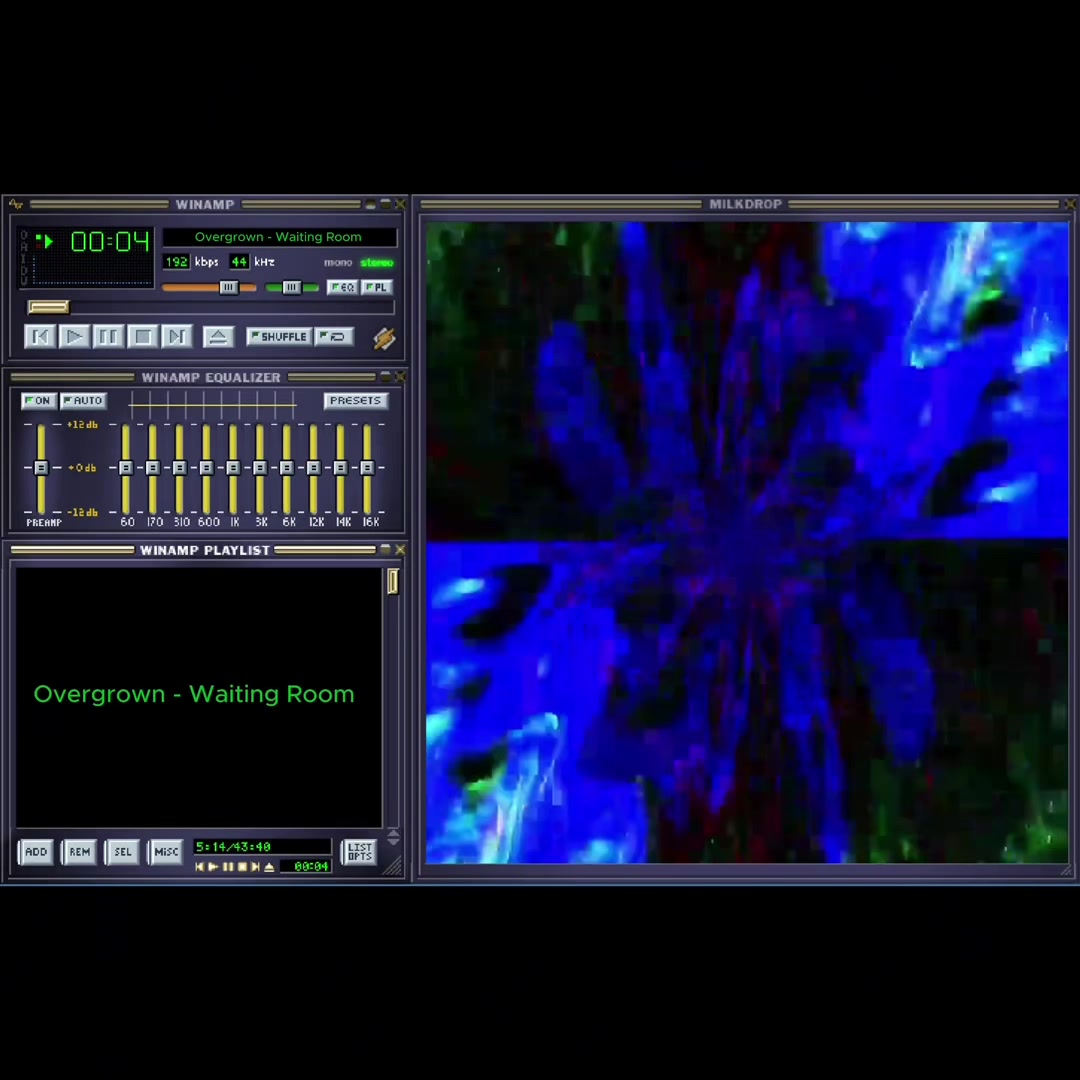Click mini Next button in playlist footer
Screen dimensions: 1080x1080
(256, 866)
